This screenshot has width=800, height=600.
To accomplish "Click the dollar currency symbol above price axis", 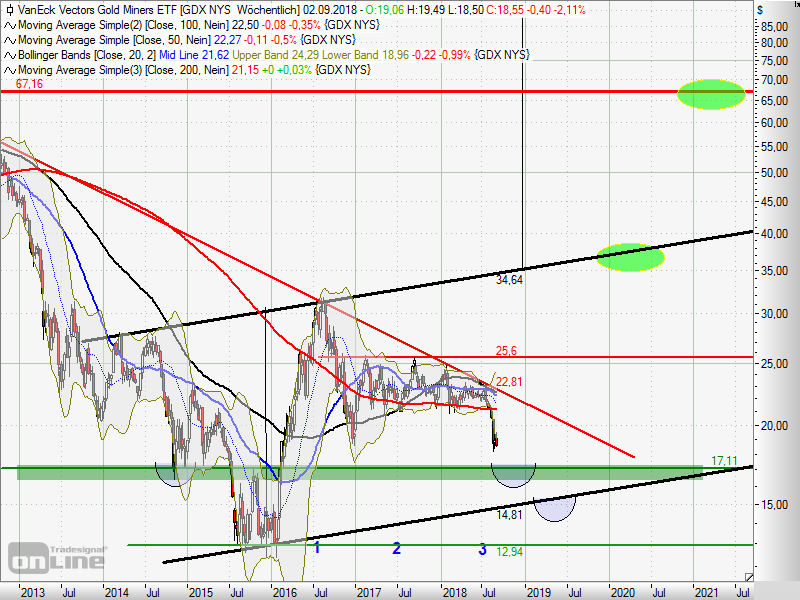I will pos(760,10).
